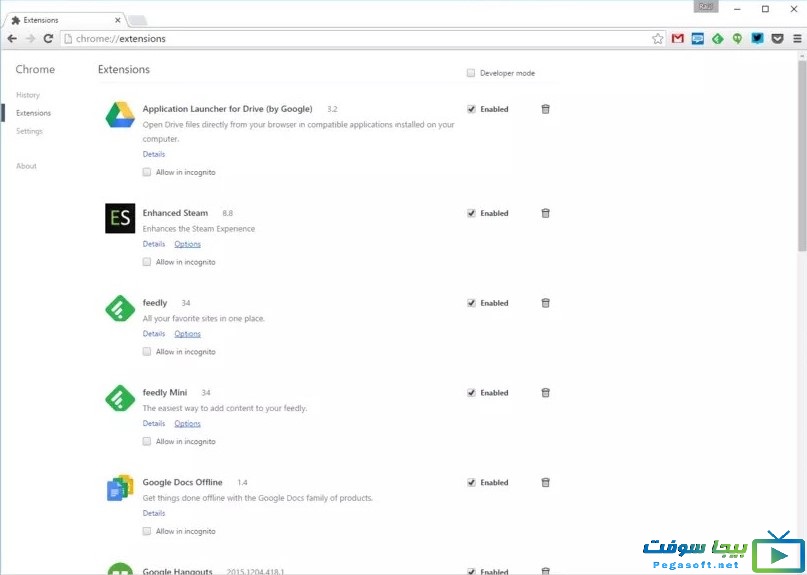The image size is (807, 575).
Task: Click the Twitter bird extension toolbar icon
Action: [757, 39]
